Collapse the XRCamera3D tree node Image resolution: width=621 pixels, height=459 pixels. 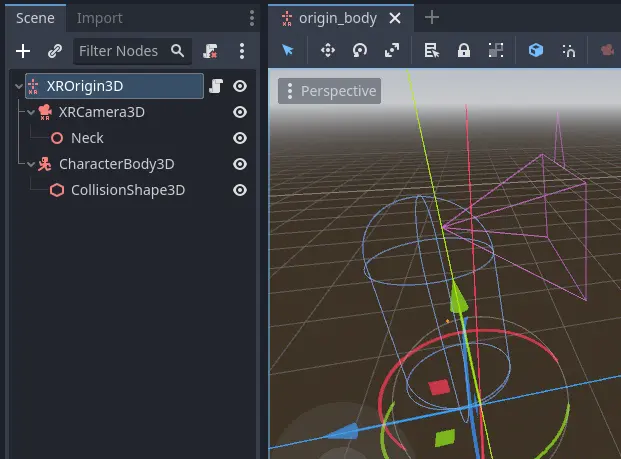(x=31, y=112)
